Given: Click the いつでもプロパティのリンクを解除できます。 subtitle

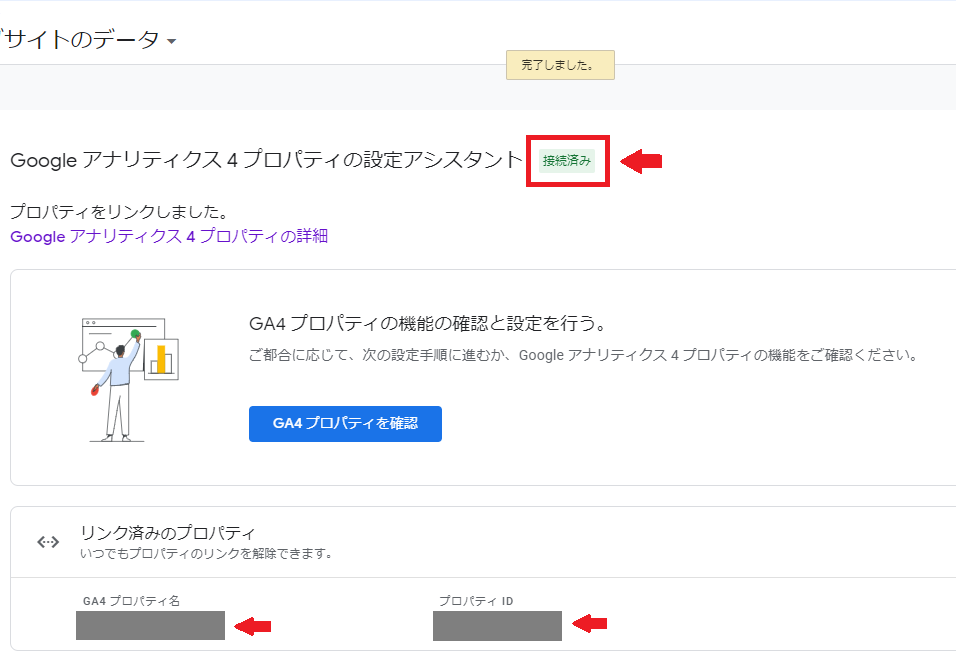Looking at the screenshot, I should tap(207, 554).
